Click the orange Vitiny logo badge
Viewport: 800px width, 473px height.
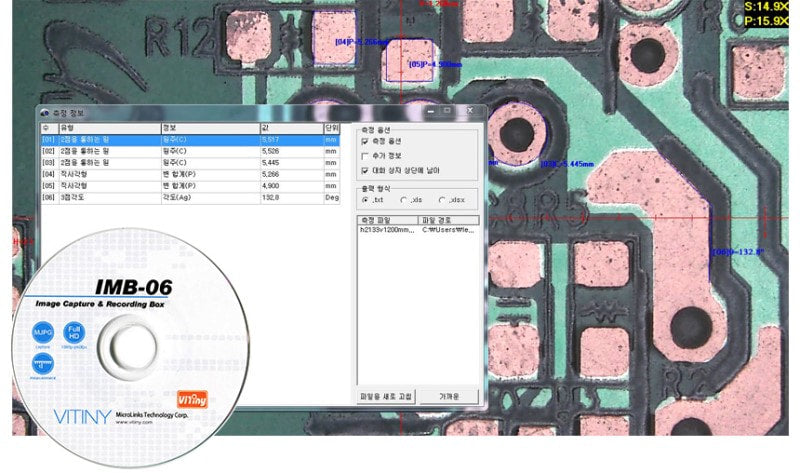tap(191, 397)
